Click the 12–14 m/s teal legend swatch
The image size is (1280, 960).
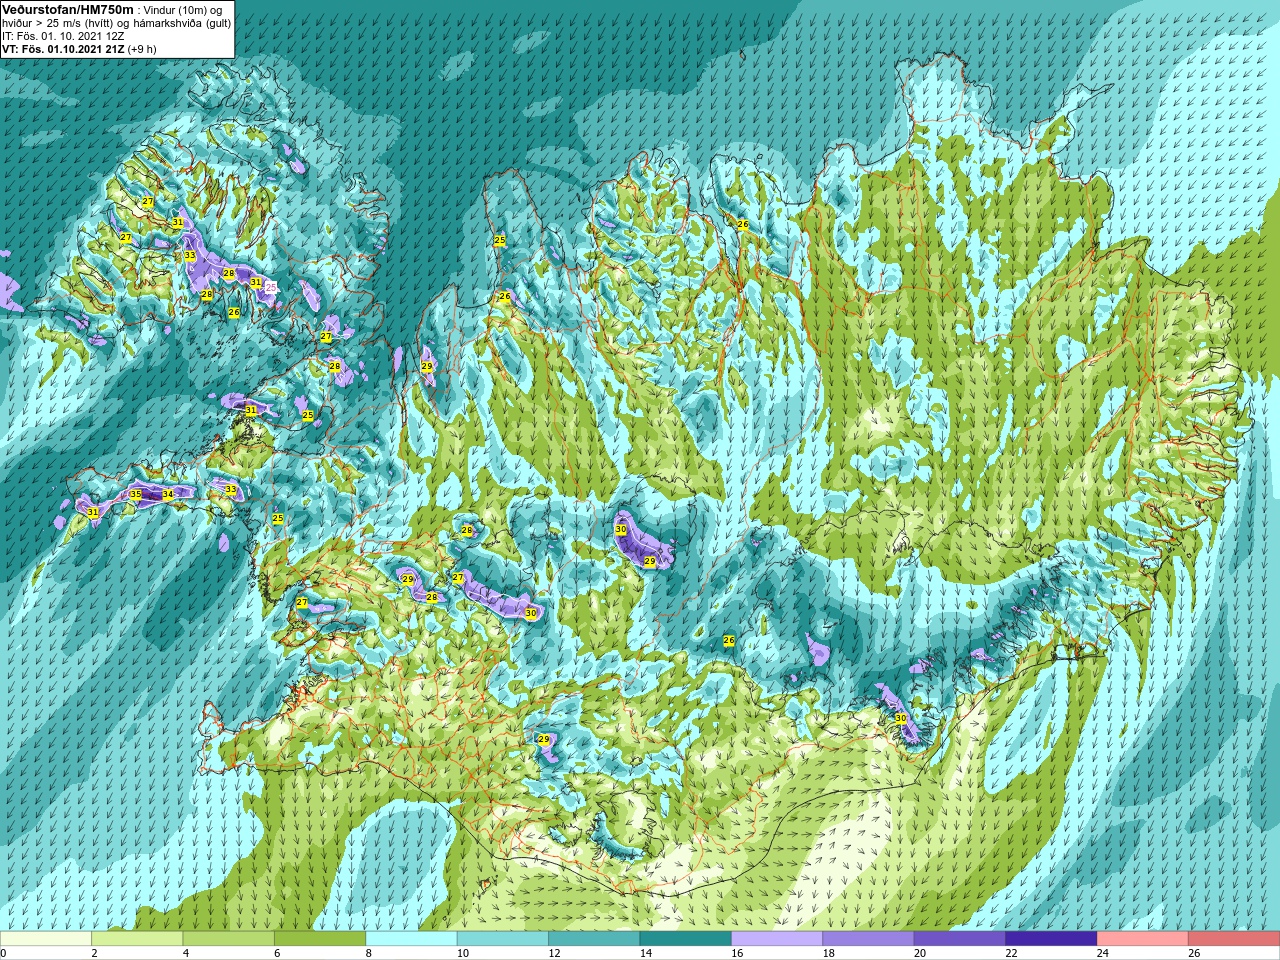pyautogui.click(x=594, y=939)
